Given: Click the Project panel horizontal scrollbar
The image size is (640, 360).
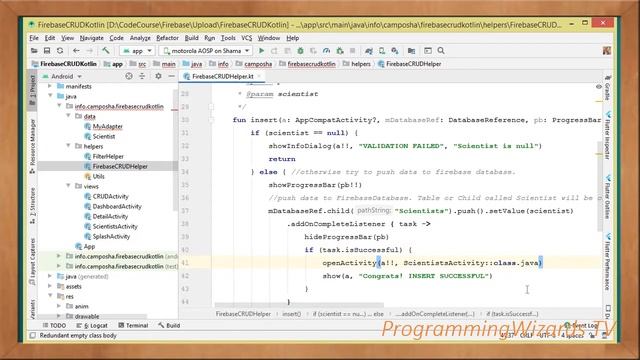Looking at the screenshot, I should click(93, 316).
